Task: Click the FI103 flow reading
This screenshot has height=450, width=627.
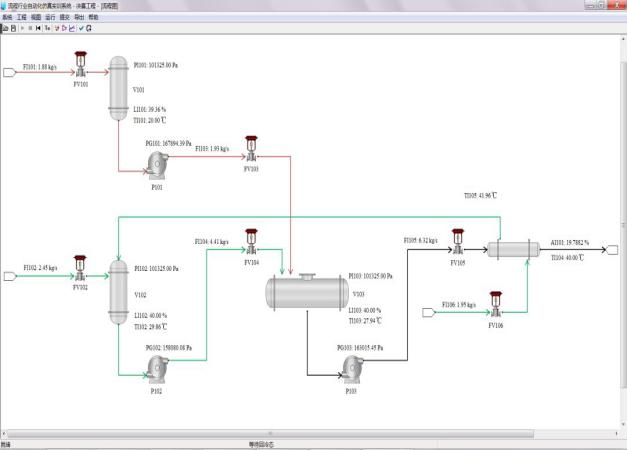Action: 212,148
